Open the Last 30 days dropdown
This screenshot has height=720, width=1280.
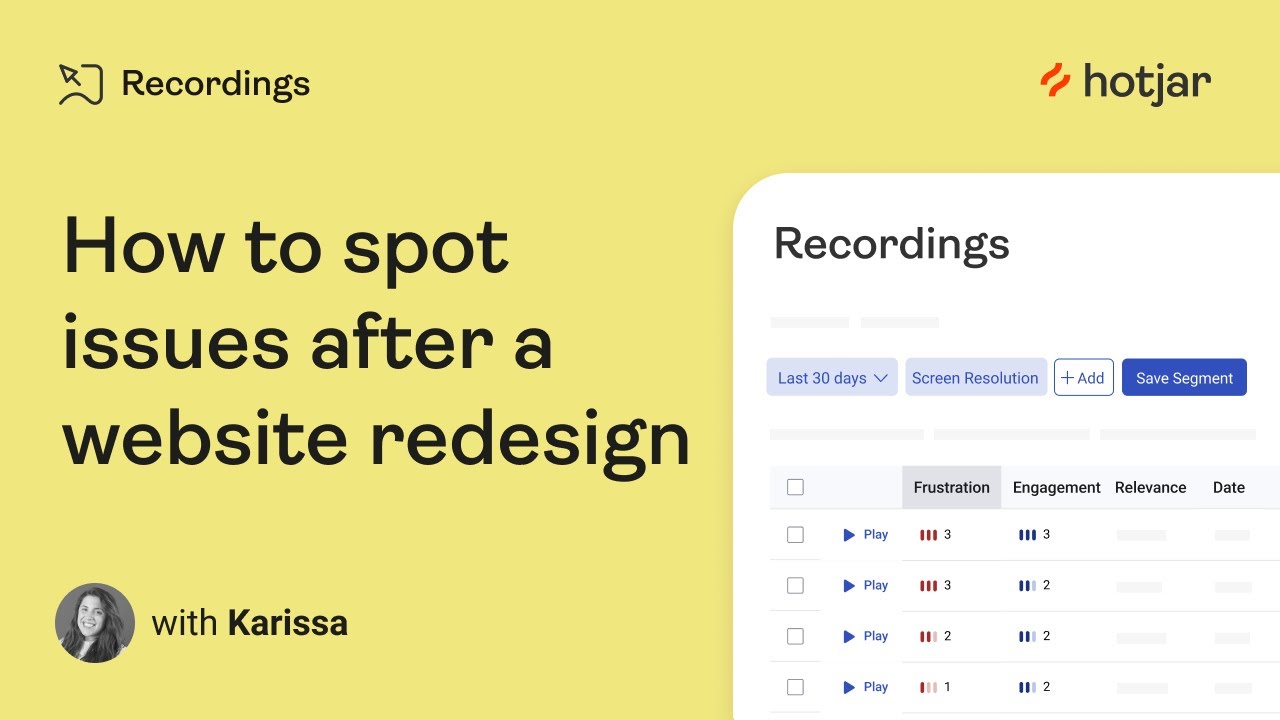pos(831,378)
